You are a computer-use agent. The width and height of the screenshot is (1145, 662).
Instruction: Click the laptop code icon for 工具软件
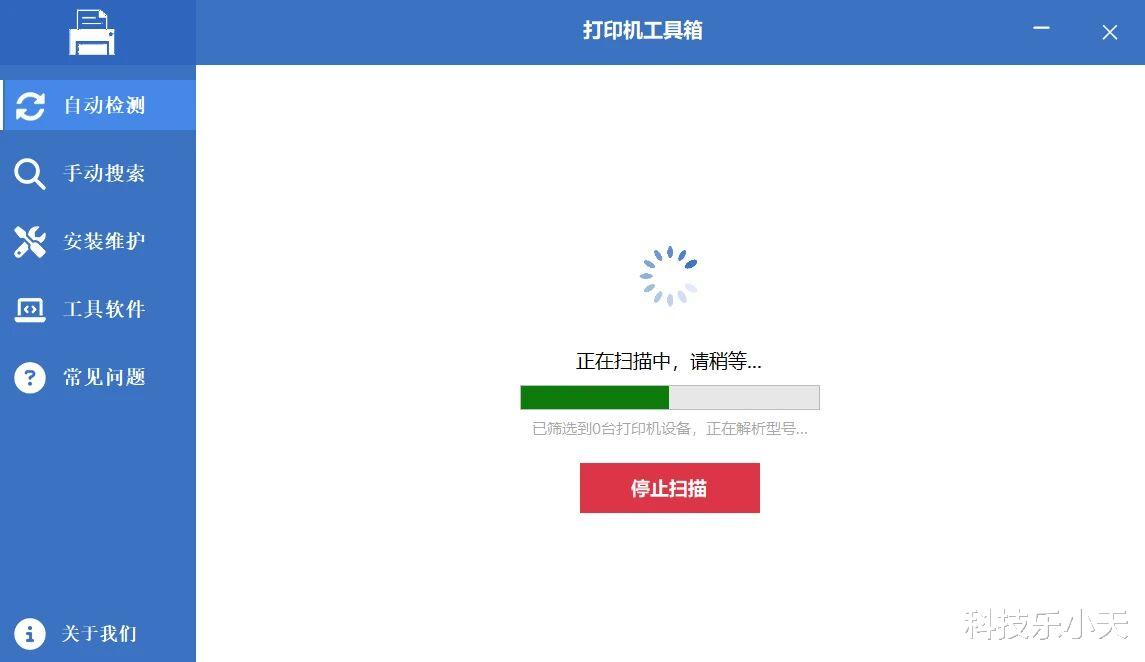(30, 310)
